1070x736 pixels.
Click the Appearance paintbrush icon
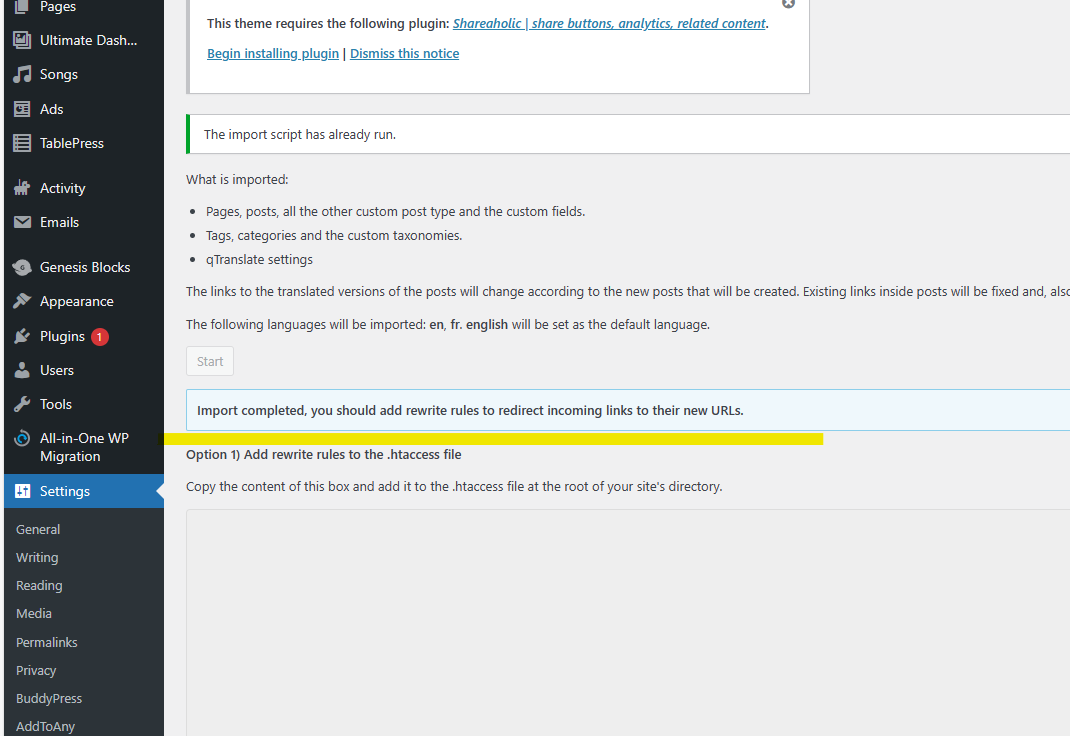[x=22, y=301]
